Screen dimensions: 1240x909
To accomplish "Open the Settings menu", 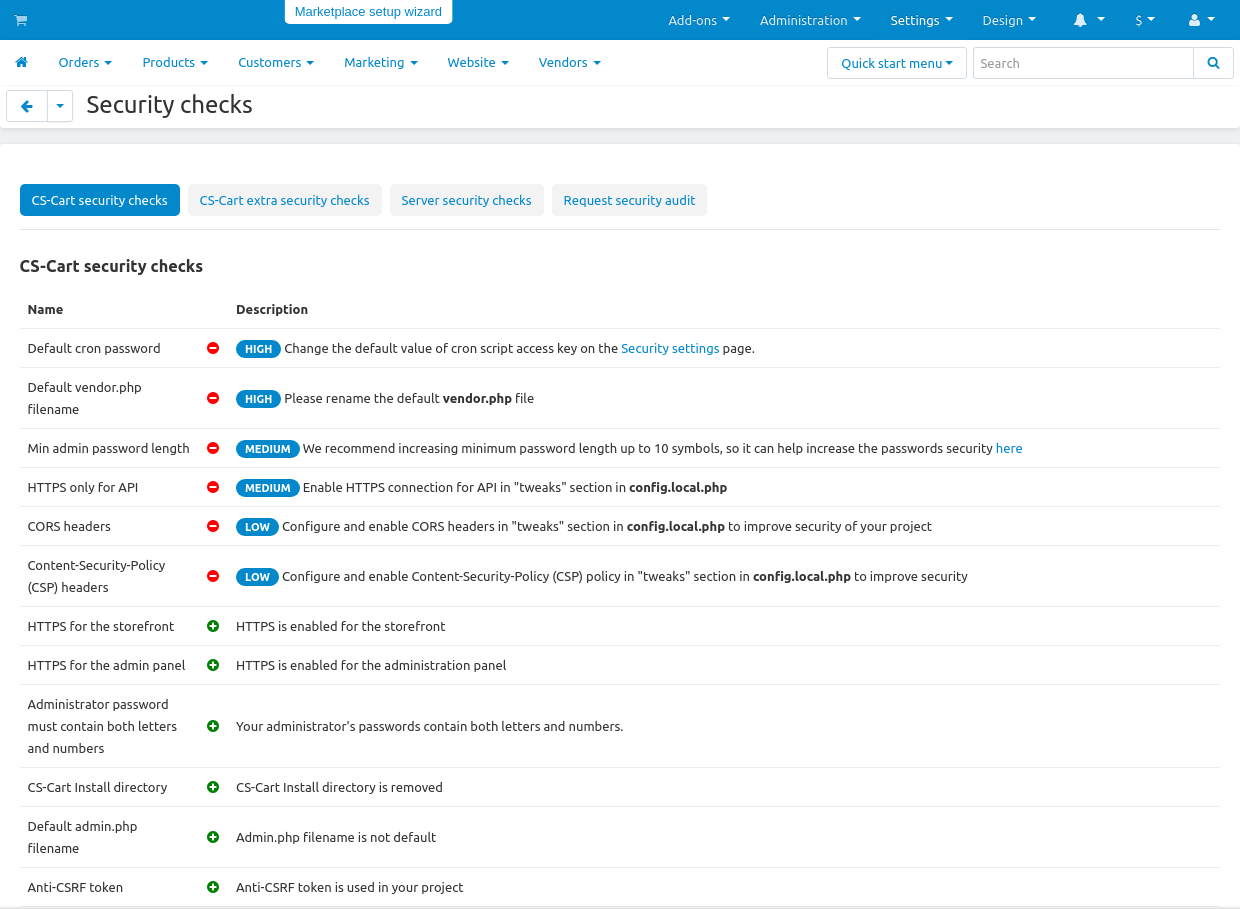I will (x=922, y=20).
